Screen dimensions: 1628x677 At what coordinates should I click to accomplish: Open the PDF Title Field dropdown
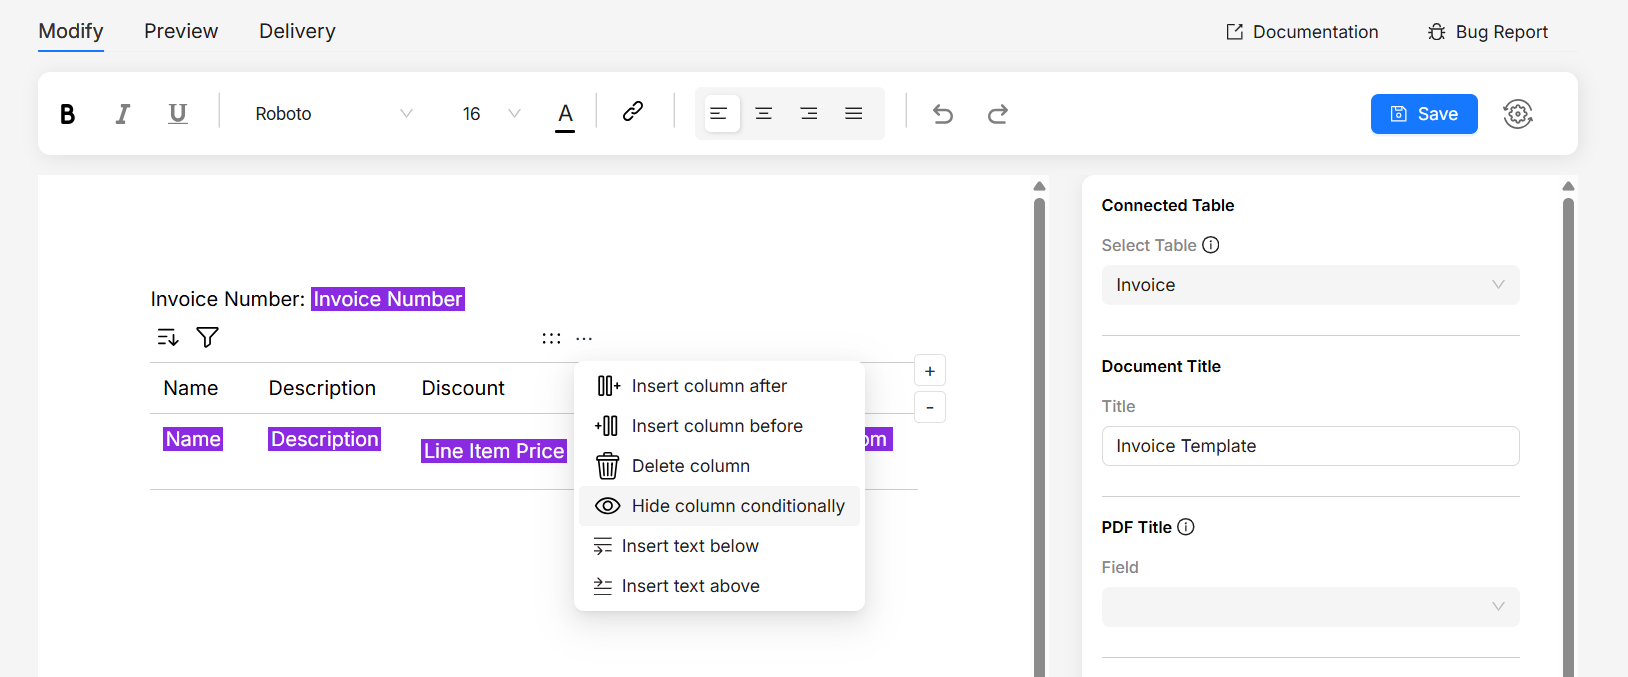coord(1310,607)
